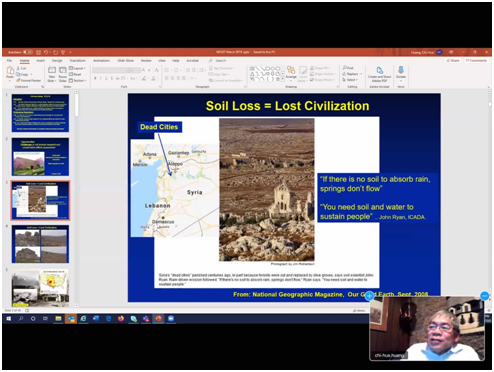Switch to the Slide Show tab

coord(126,60)
